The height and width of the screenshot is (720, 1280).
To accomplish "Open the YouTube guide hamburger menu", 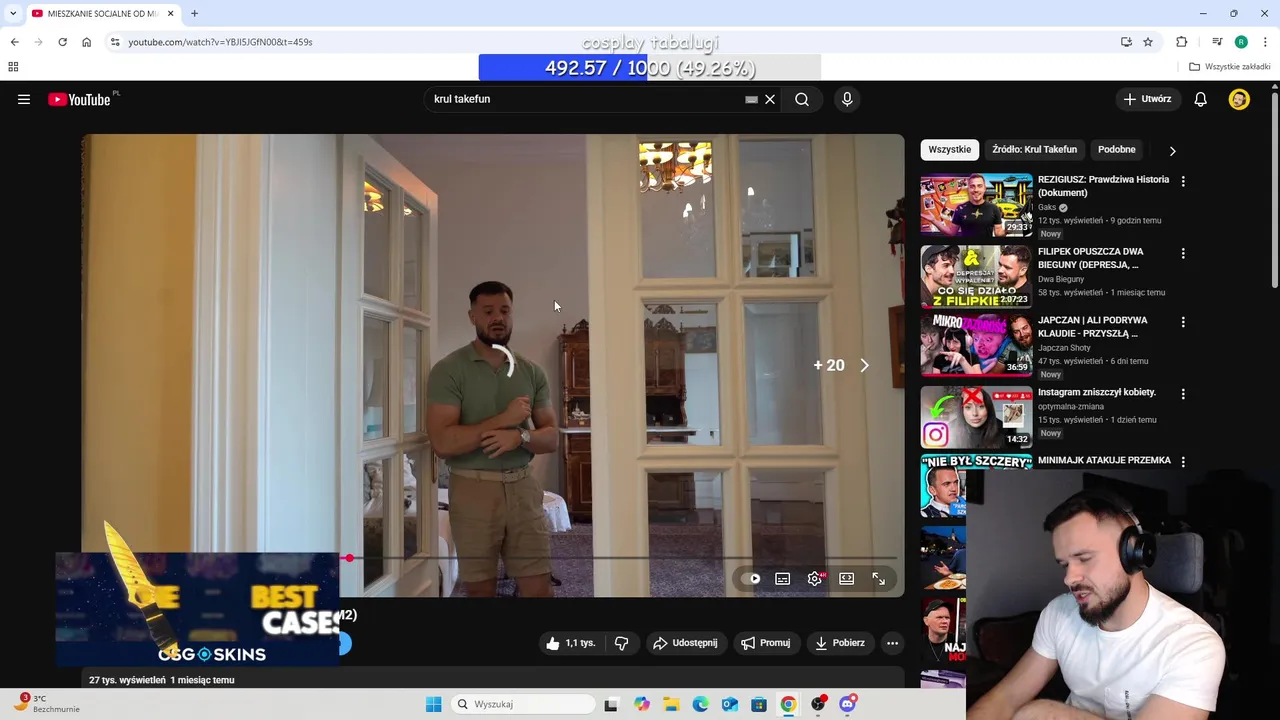I will [24, 99].
